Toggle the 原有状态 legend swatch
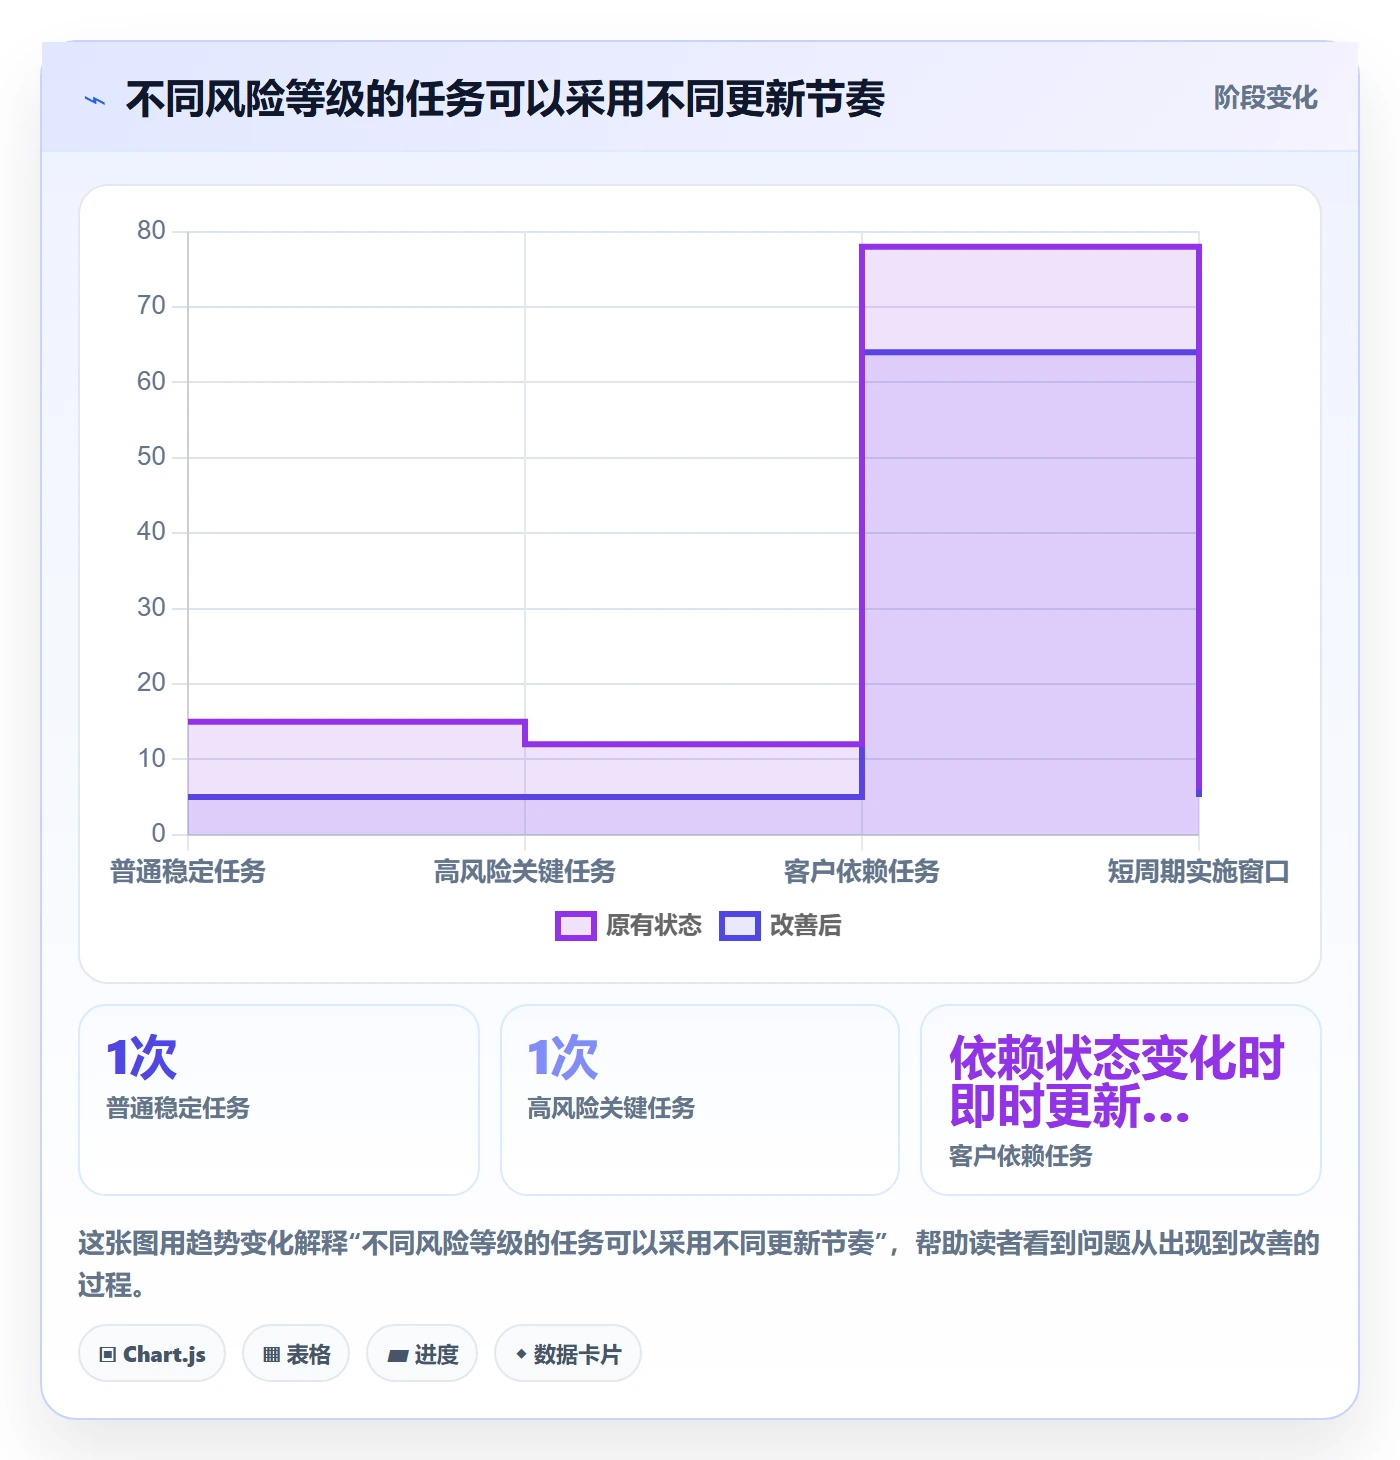The height and width of the screenshot is (1460, 1400). (x=576, y=926)
